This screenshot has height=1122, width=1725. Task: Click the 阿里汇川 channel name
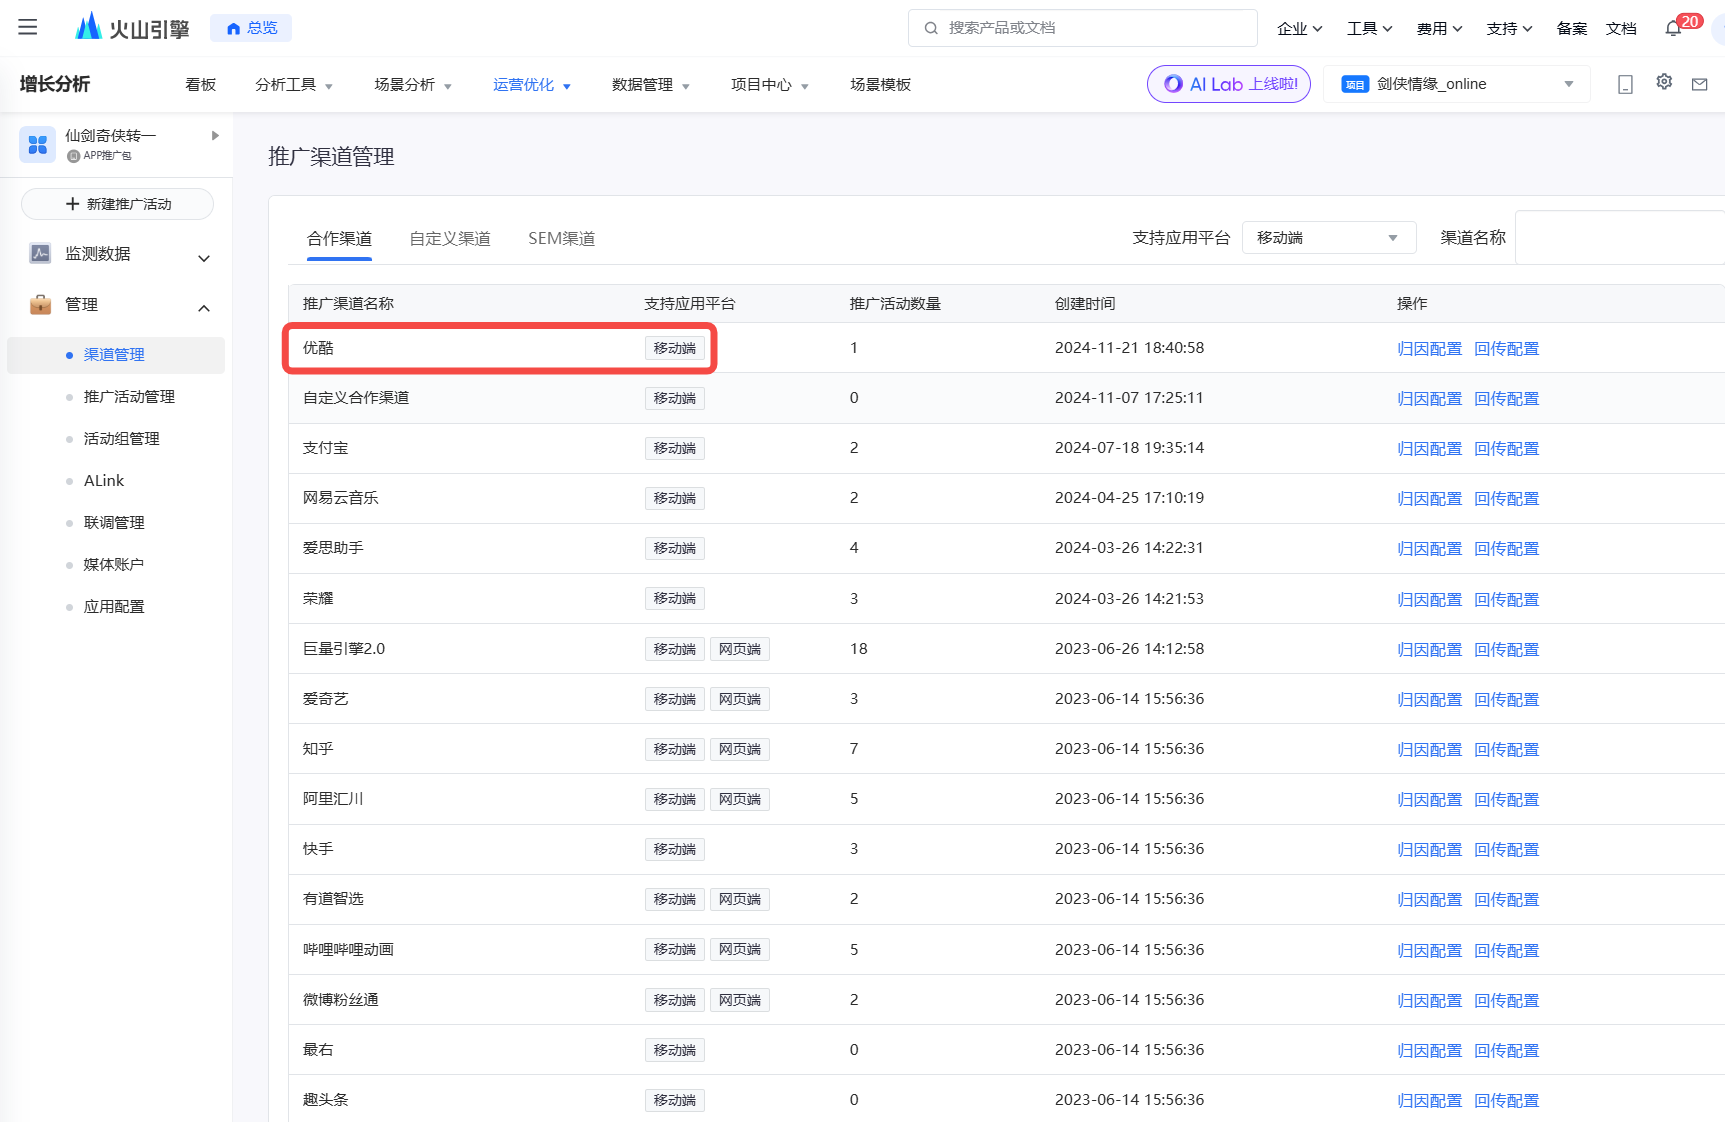click(x=333, y=799)
